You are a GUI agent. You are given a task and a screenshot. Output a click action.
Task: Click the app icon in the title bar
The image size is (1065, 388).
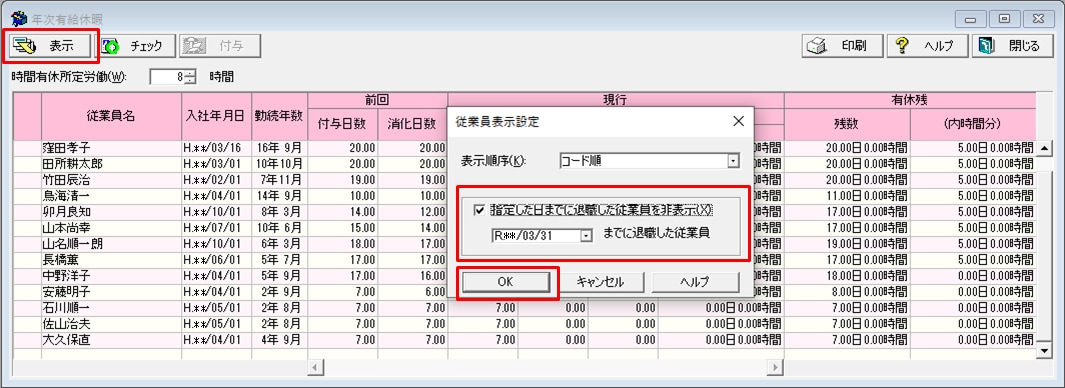point(20,18)
